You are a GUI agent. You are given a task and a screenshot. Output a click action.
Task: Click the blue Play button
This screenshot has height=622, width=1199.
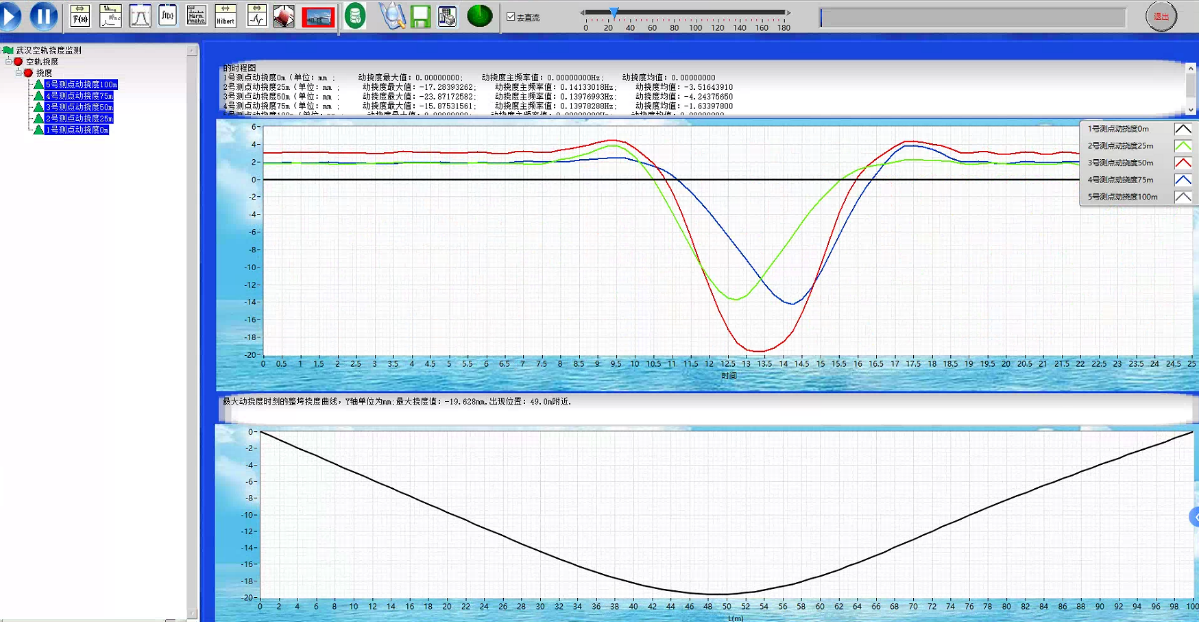9,15
